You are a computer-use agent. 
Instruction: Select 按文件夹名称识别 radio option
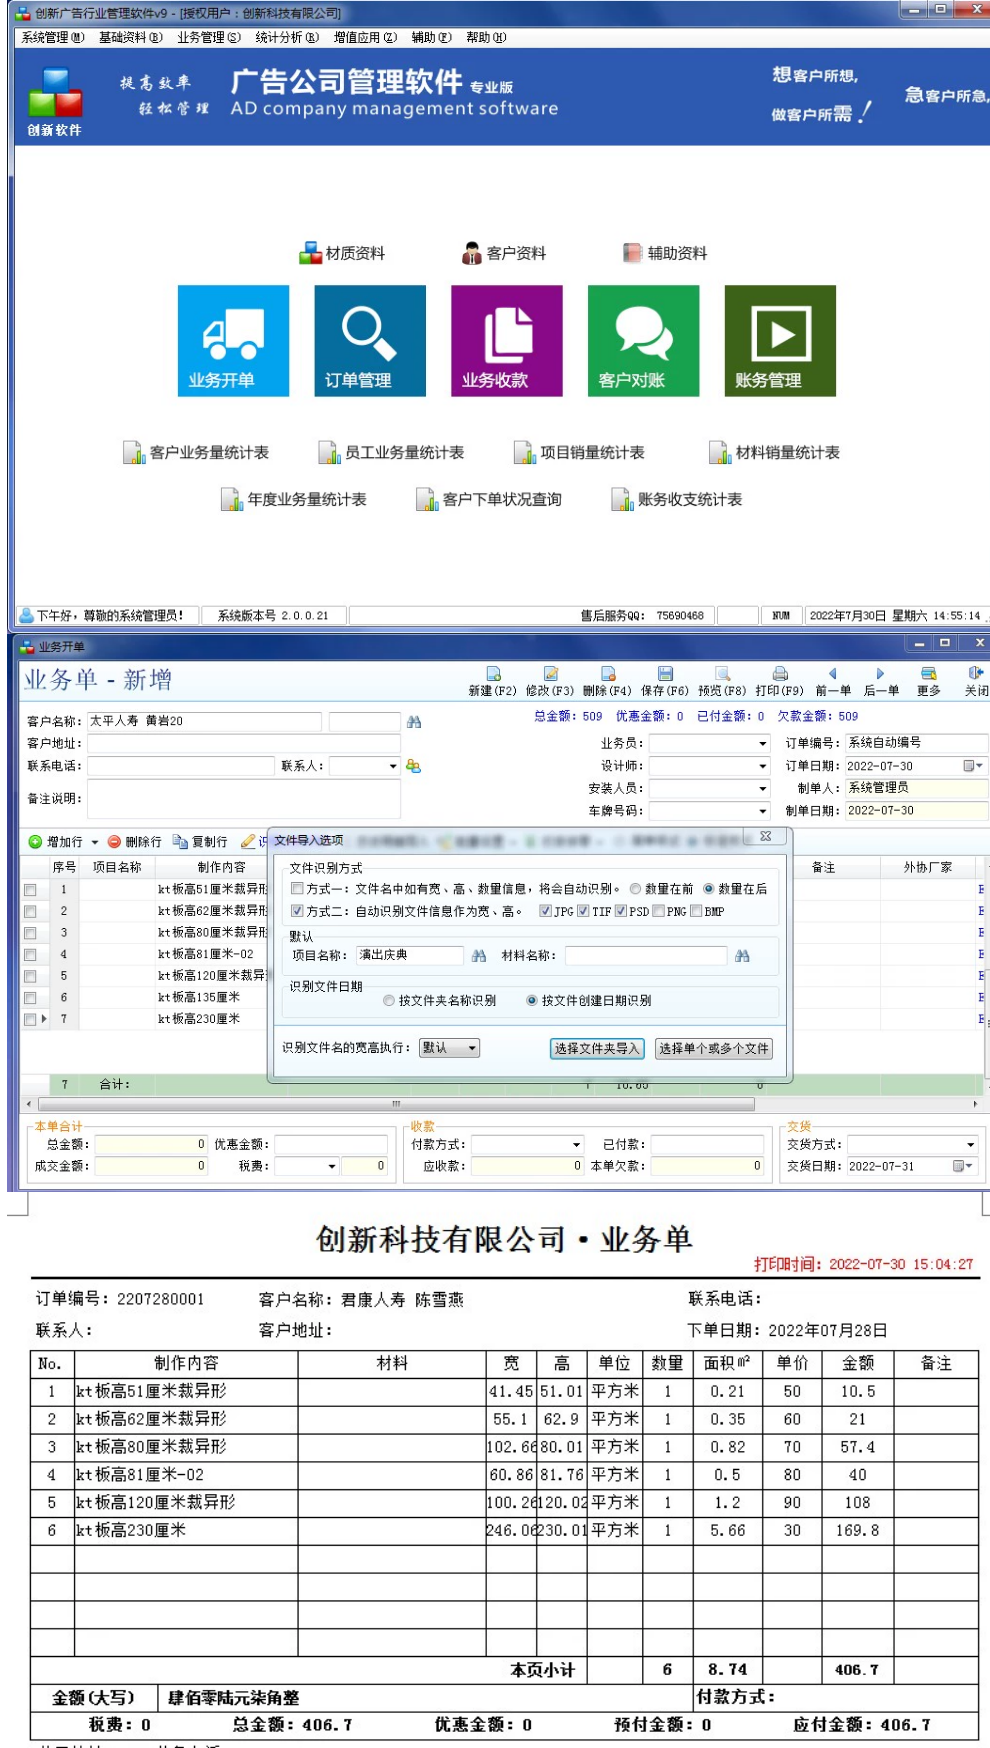click(x=389, y=1000)
